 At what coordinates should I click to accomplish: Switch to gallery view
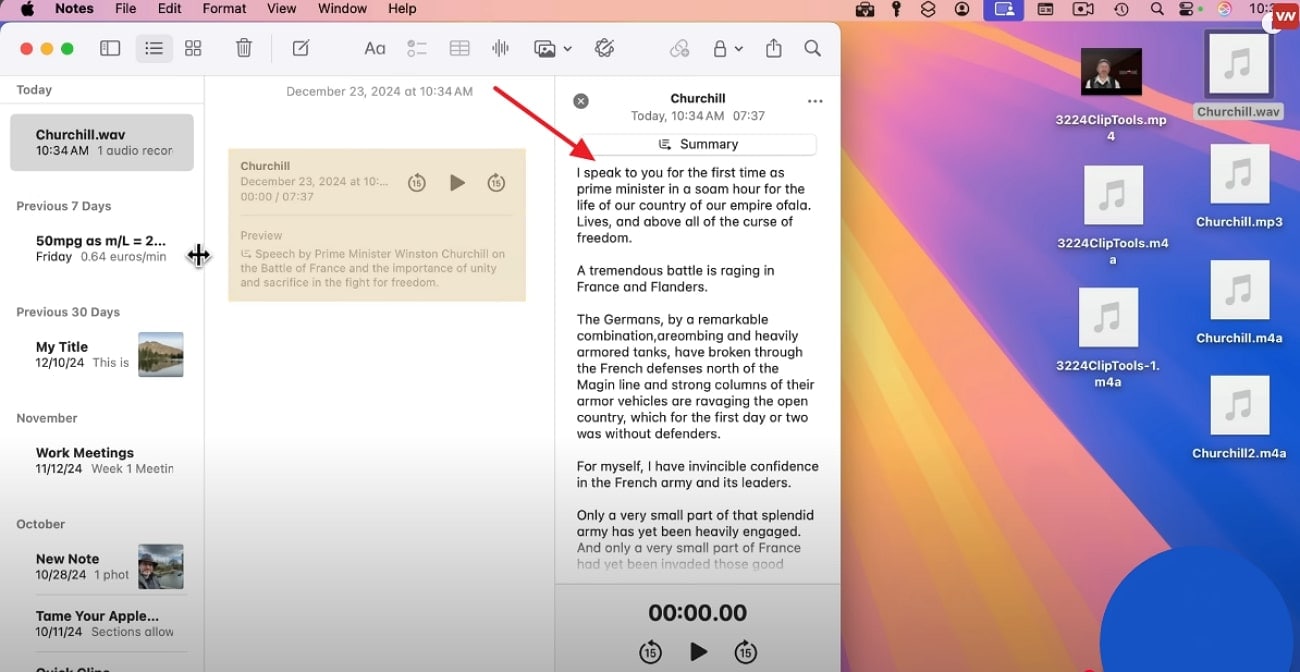193,48
